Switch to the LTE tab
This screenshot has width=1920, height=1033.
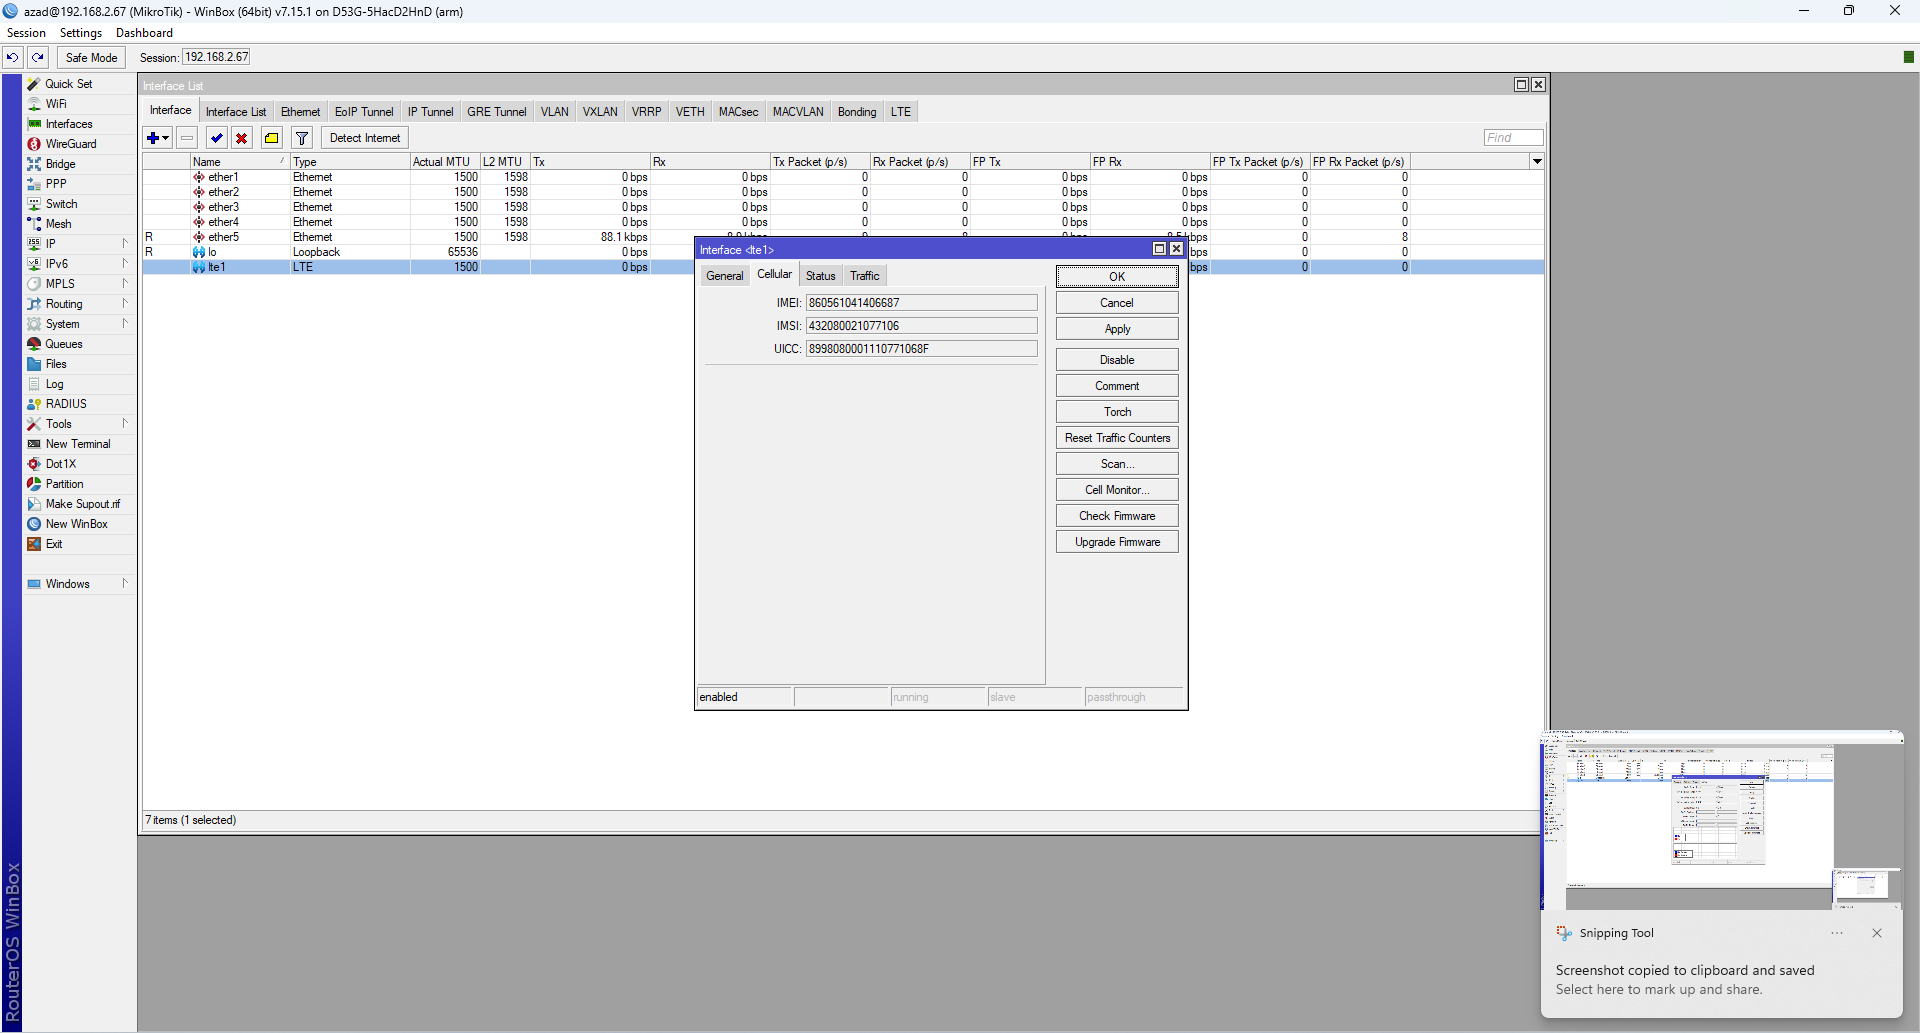[901, 112]
